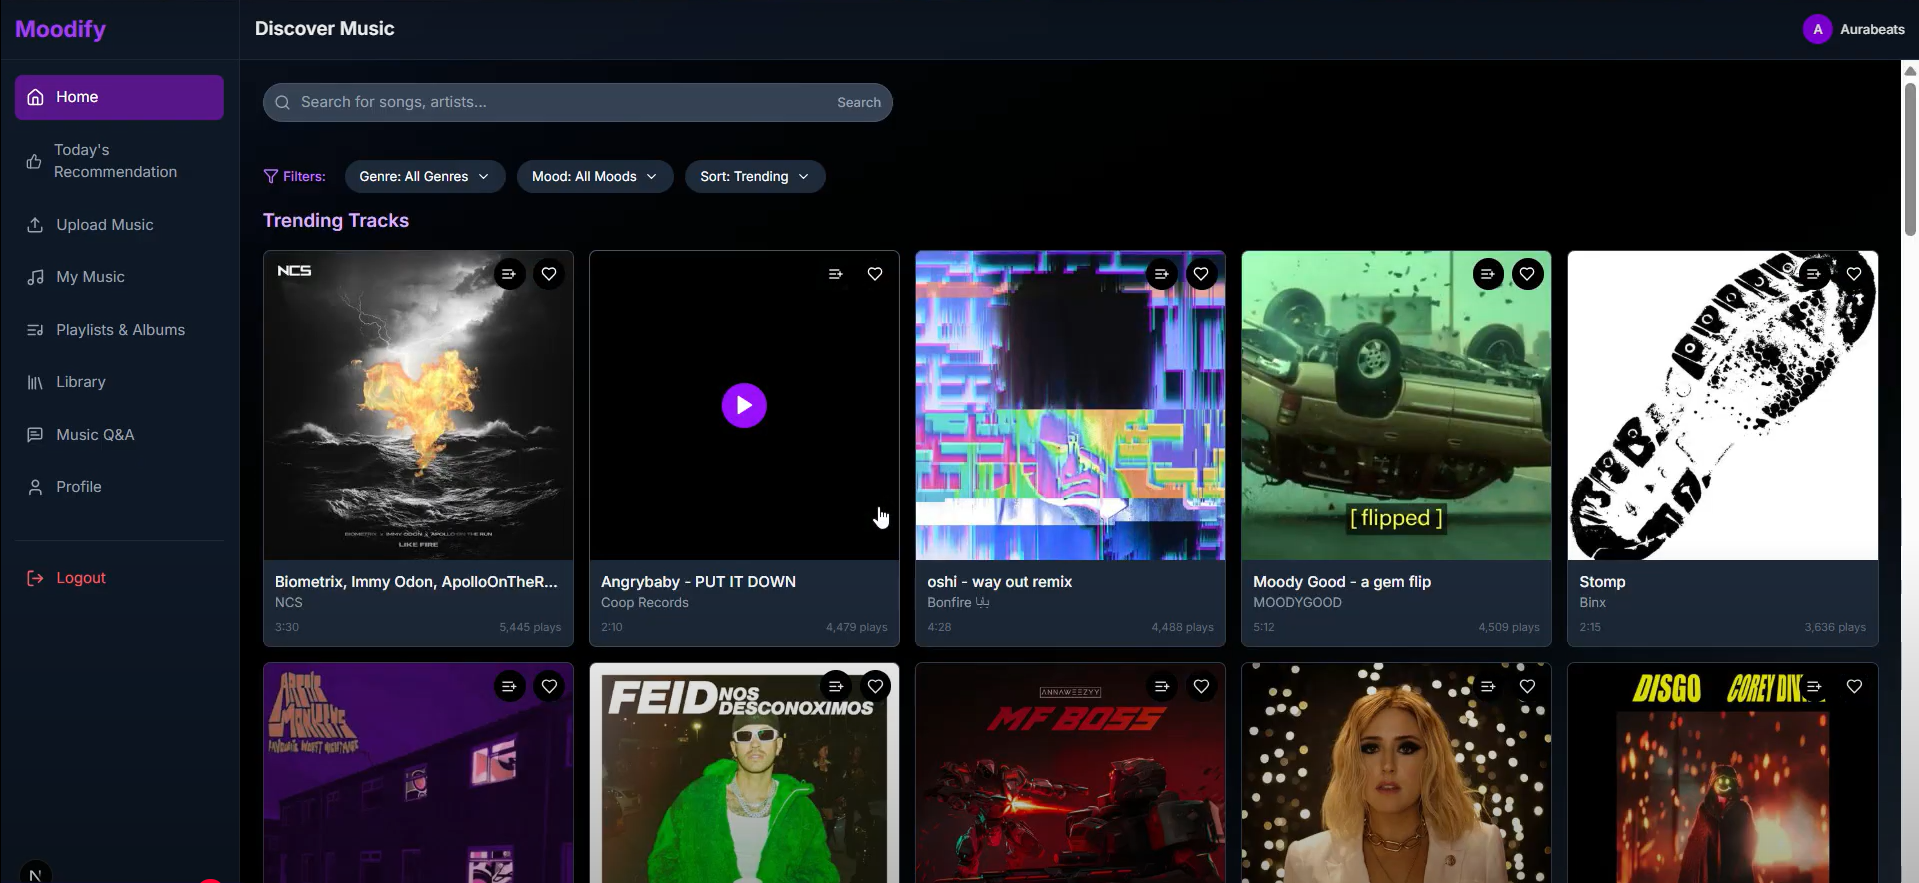Open the Genre: All Genres dropdown
The image size is (1919, 883).
pos(425,176)
